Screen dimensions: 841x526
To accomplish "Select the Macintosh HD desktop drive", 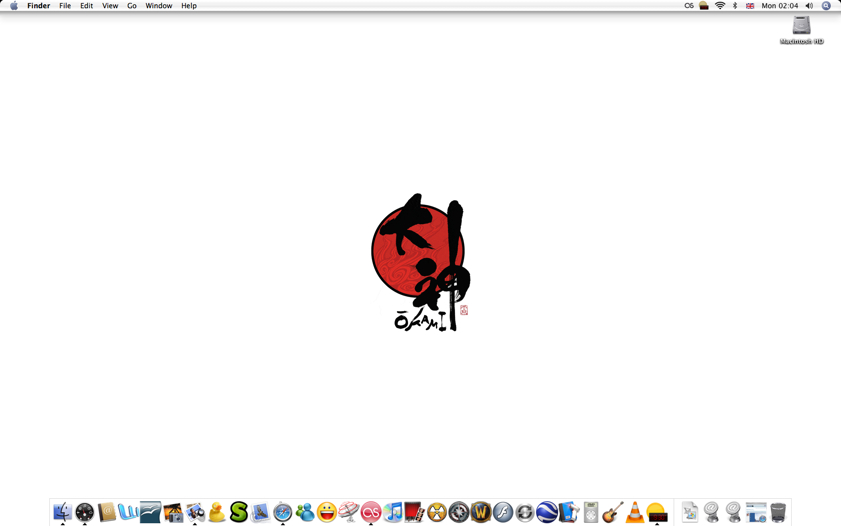I will click(x=801, y=30).
